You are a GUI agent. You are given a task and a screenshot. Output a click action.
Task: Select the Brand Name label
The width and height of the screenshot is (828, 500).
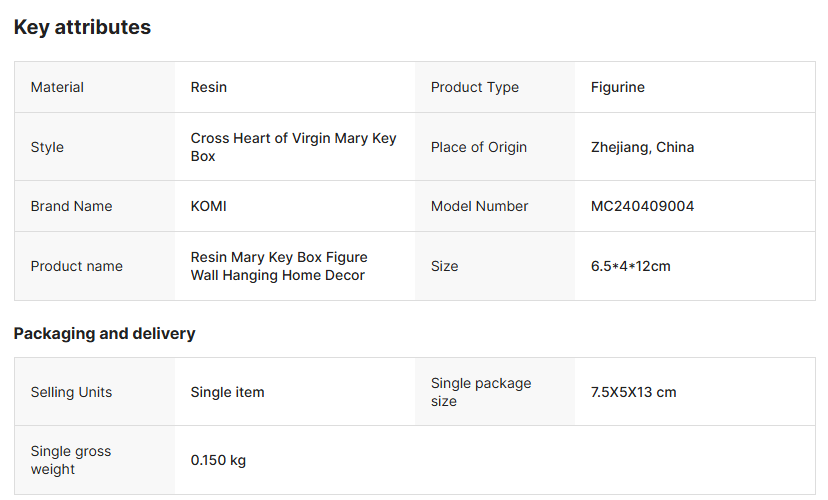click(71, 206)
